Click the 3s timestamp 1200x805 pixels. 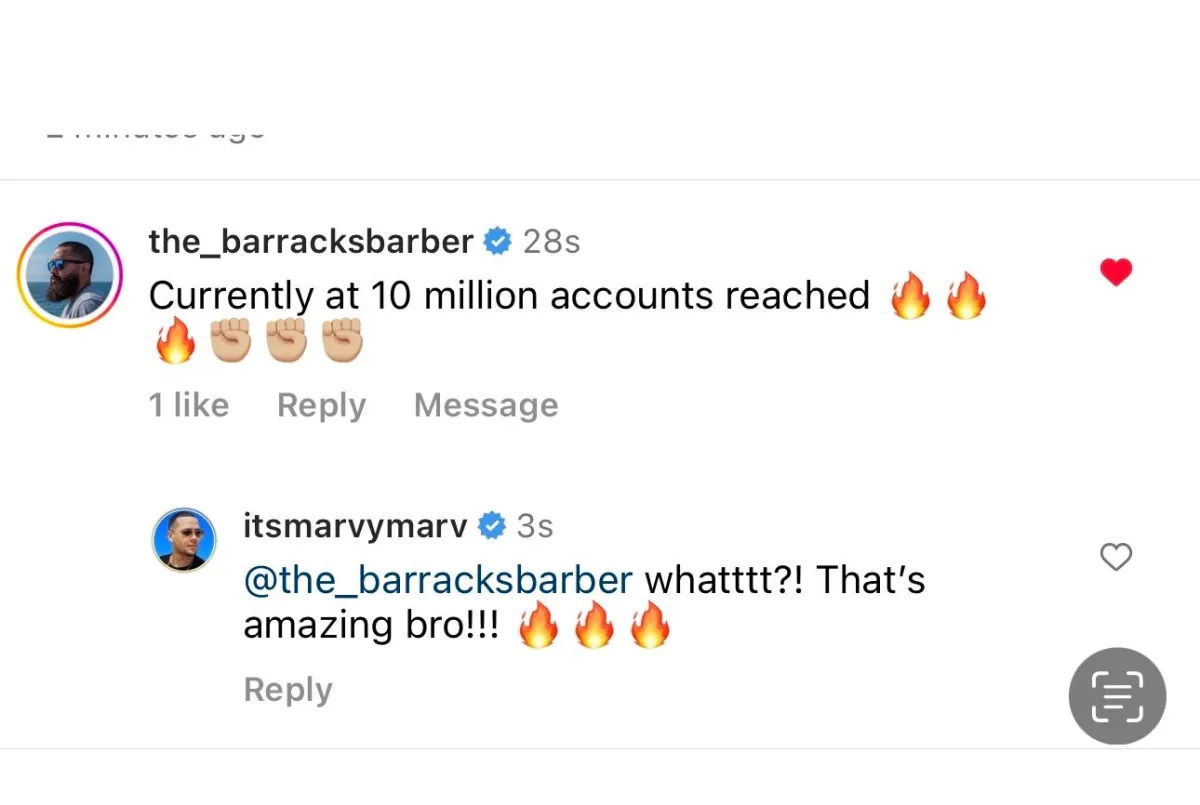[535, 527]
